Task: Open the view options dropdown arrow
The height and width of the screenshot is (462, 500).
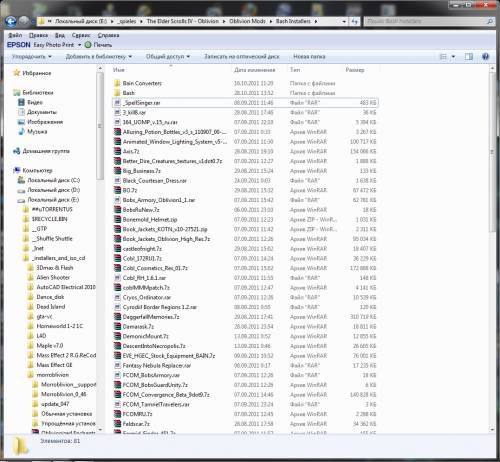Action: point(453,56)
